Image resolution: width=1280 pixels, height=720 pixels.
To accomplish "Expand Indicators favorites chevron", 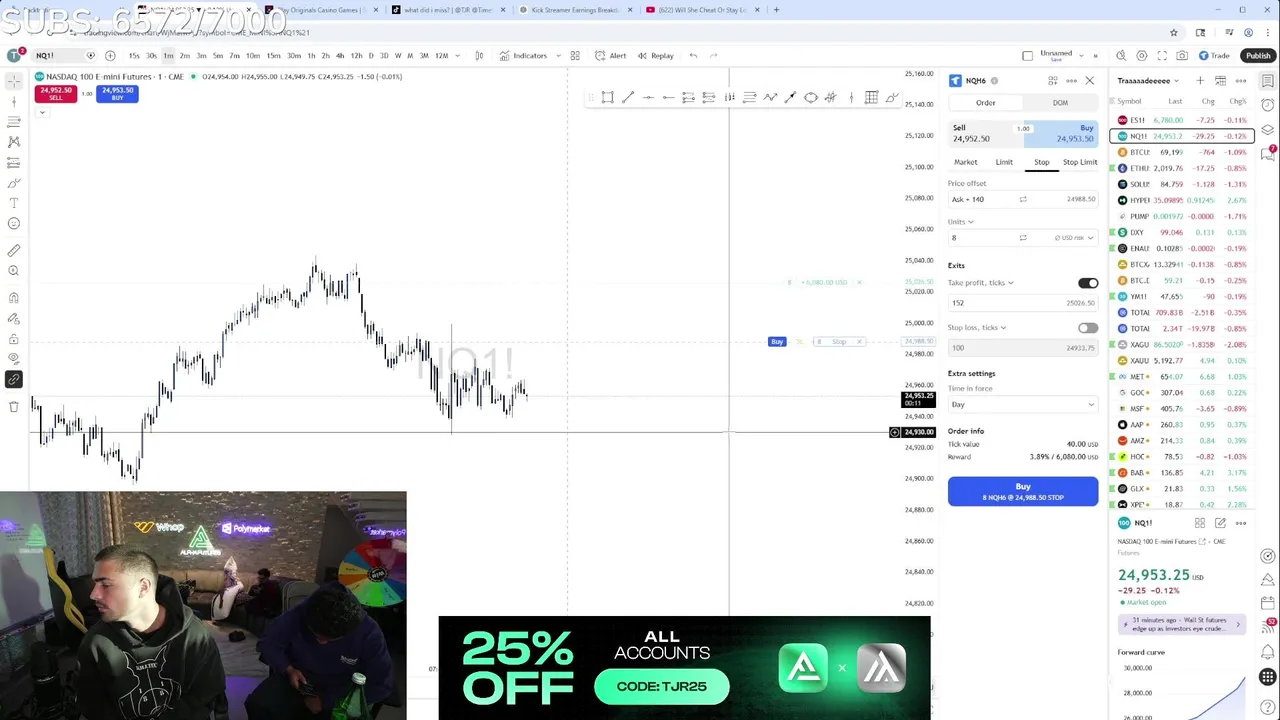I will coord(558,56).
